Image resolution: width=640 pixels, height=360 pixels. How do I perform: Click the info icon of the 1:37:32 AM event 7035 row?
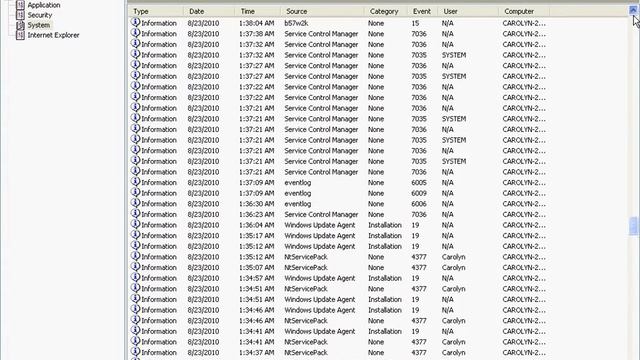135,55
